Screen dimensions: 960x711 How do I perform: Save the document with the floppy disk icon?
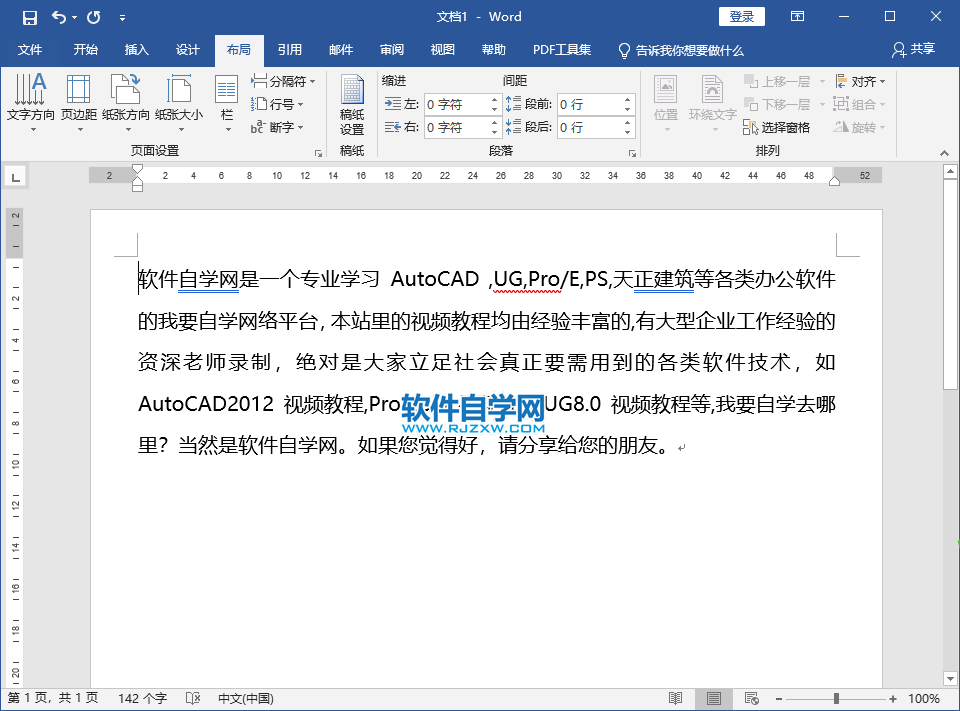pyautogui.click(x=29, y=17)
